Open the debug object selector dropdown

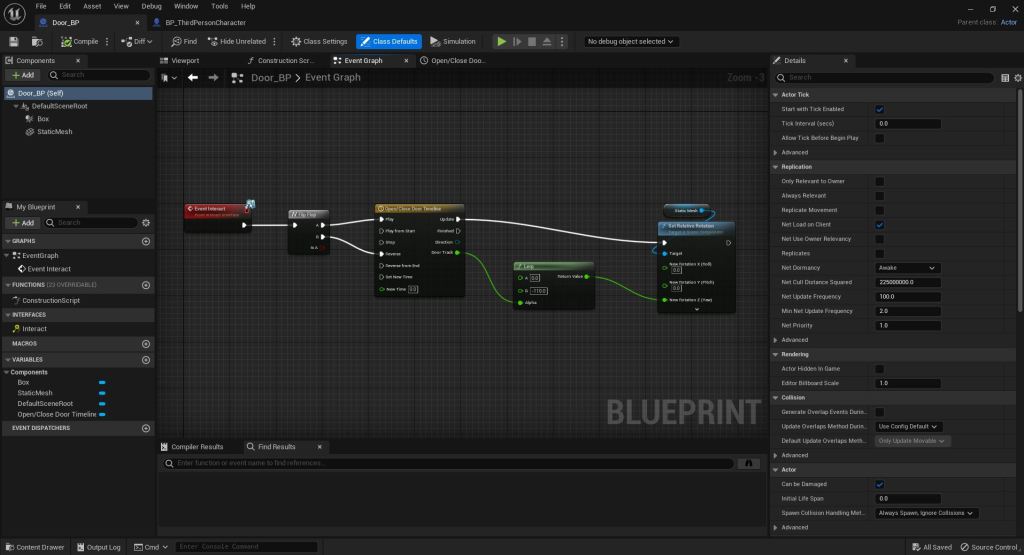(x=631, y=41)
